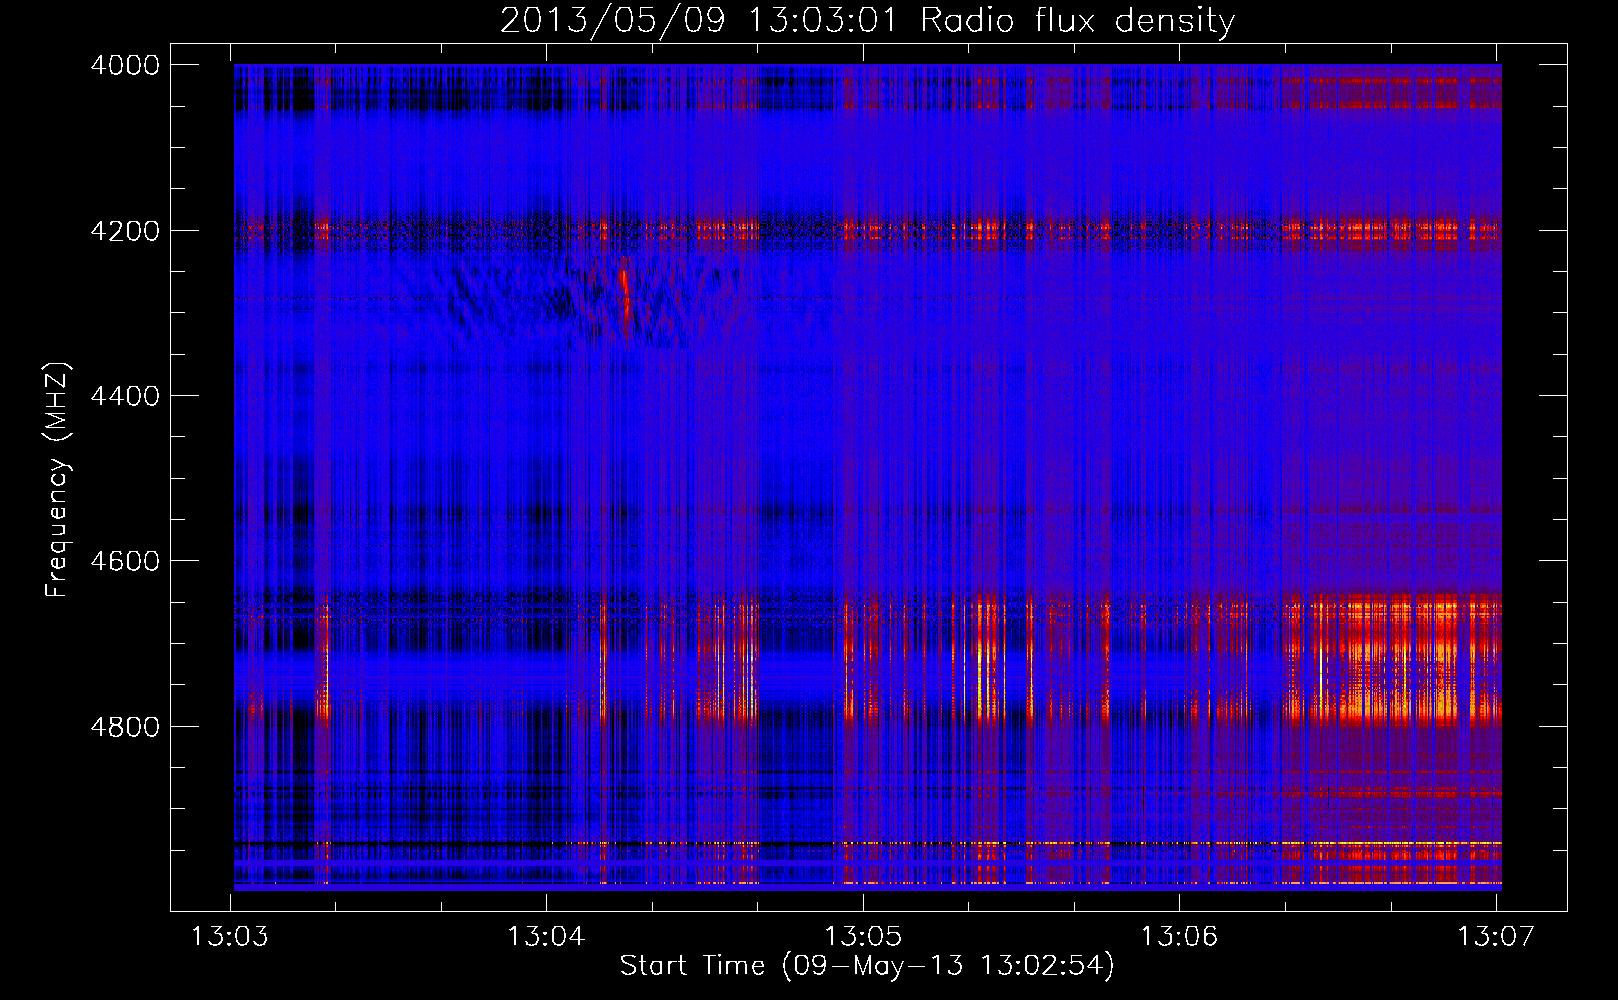
Task: Select the 4800 frequency tick label
Action: click(x=125, y=727)
